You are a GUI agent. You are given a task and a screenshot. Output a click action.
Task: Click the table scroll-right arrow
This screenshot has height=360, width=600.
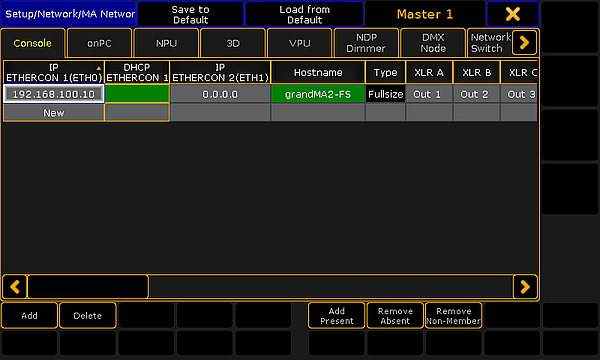tap(525, 287)
